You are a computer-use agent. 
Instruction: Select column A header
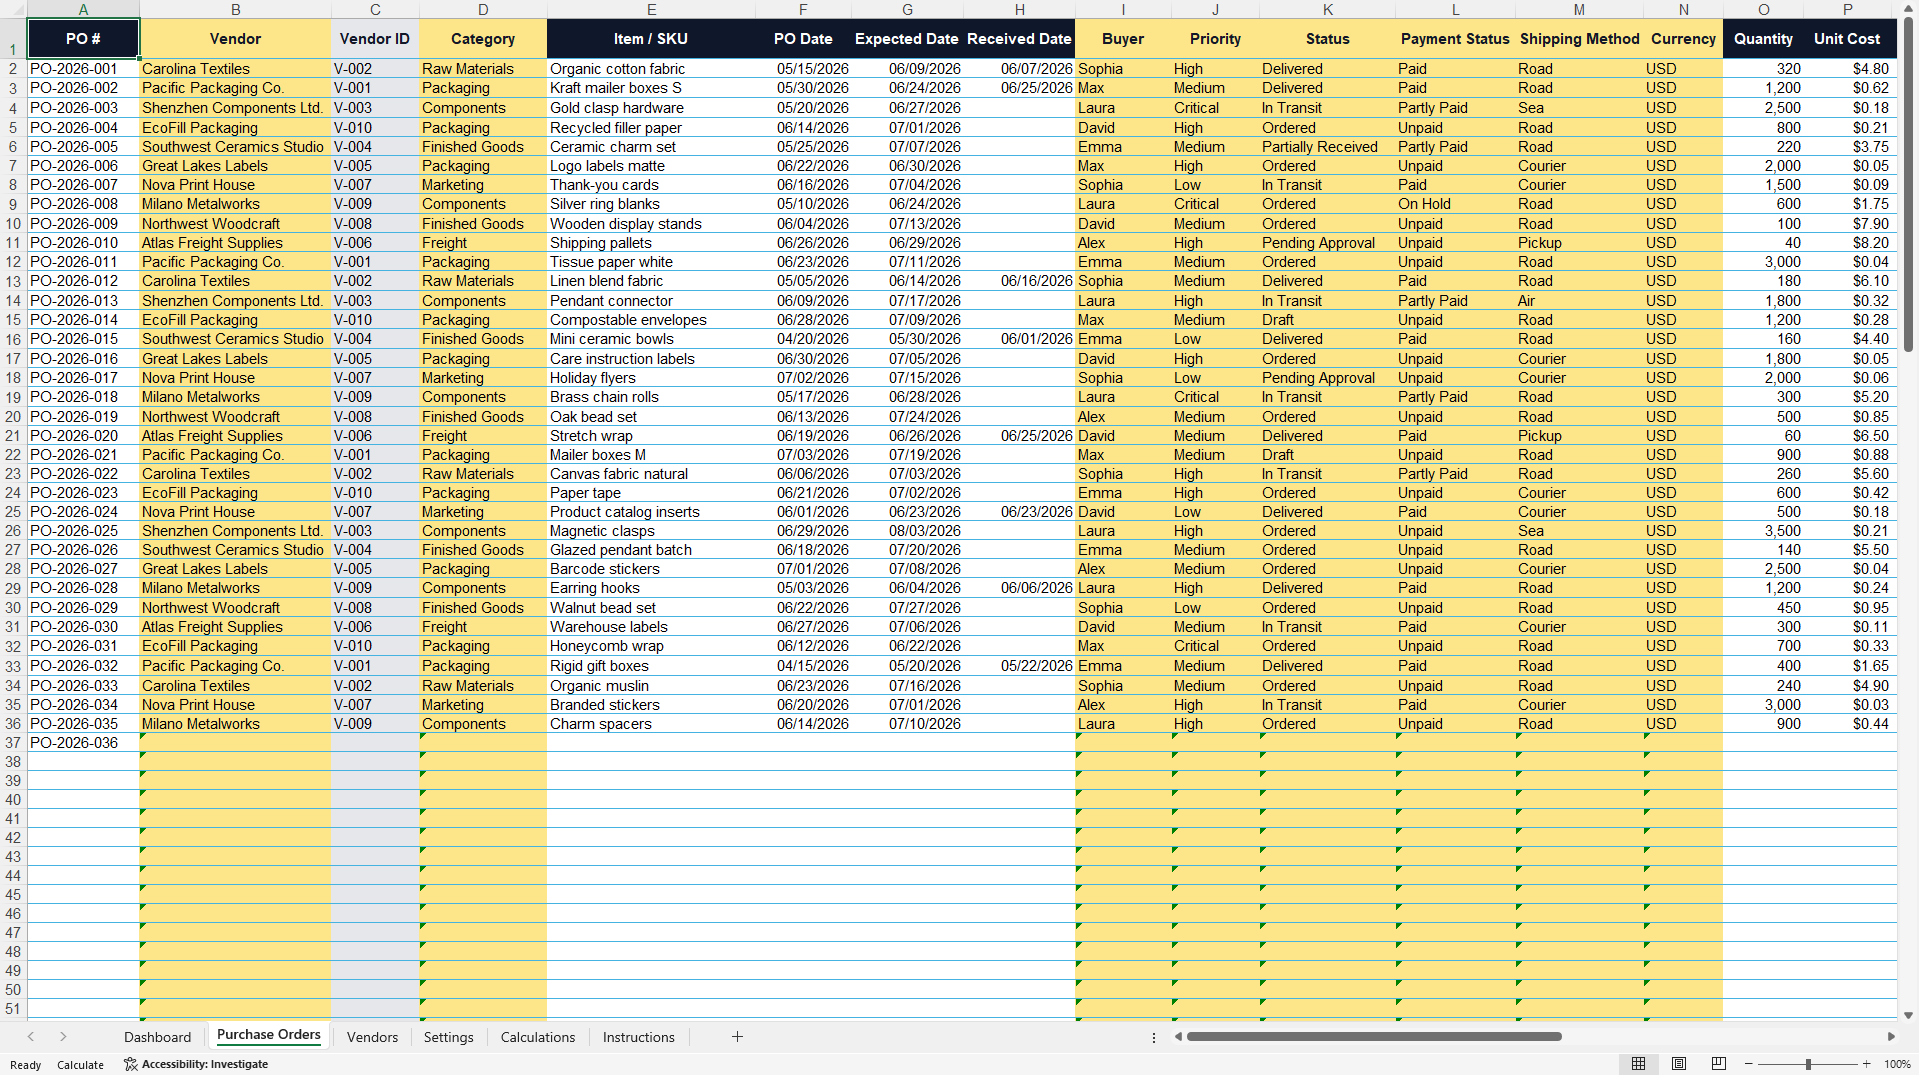pos(83,9)
